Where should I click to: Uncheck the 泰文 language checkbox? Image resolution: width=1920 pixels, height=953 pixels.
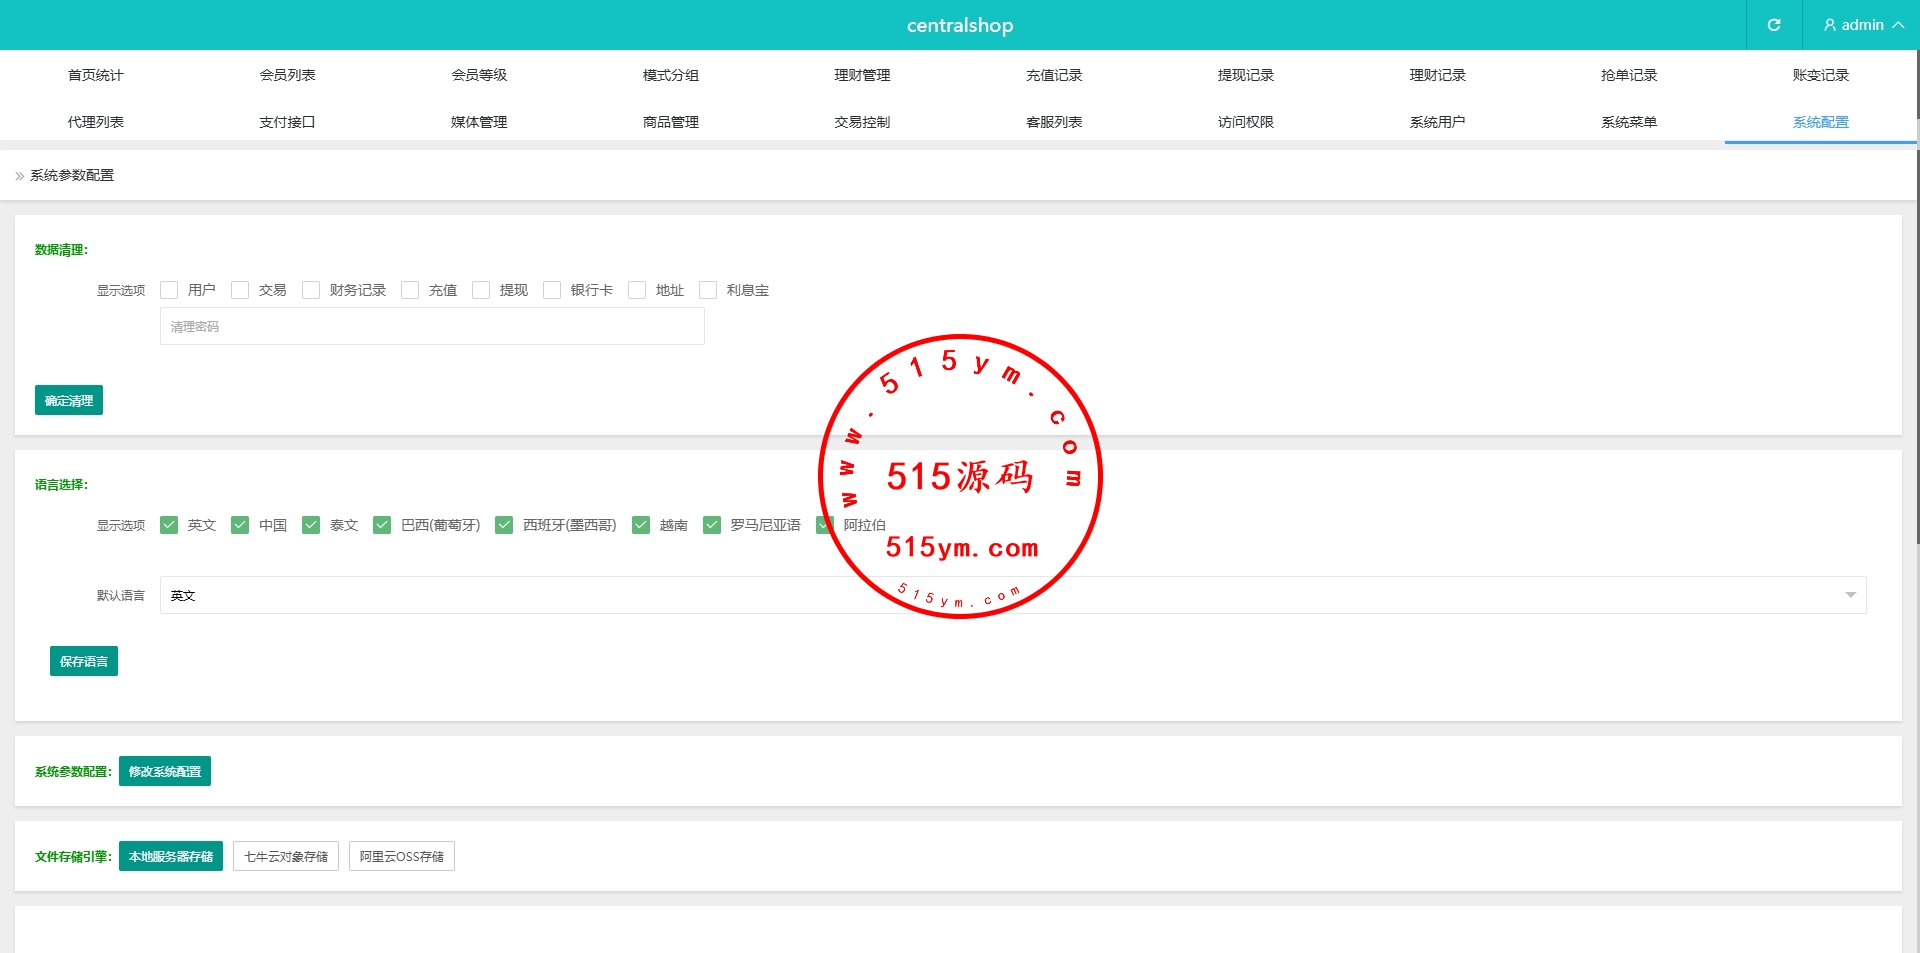(x=311, y=525)
